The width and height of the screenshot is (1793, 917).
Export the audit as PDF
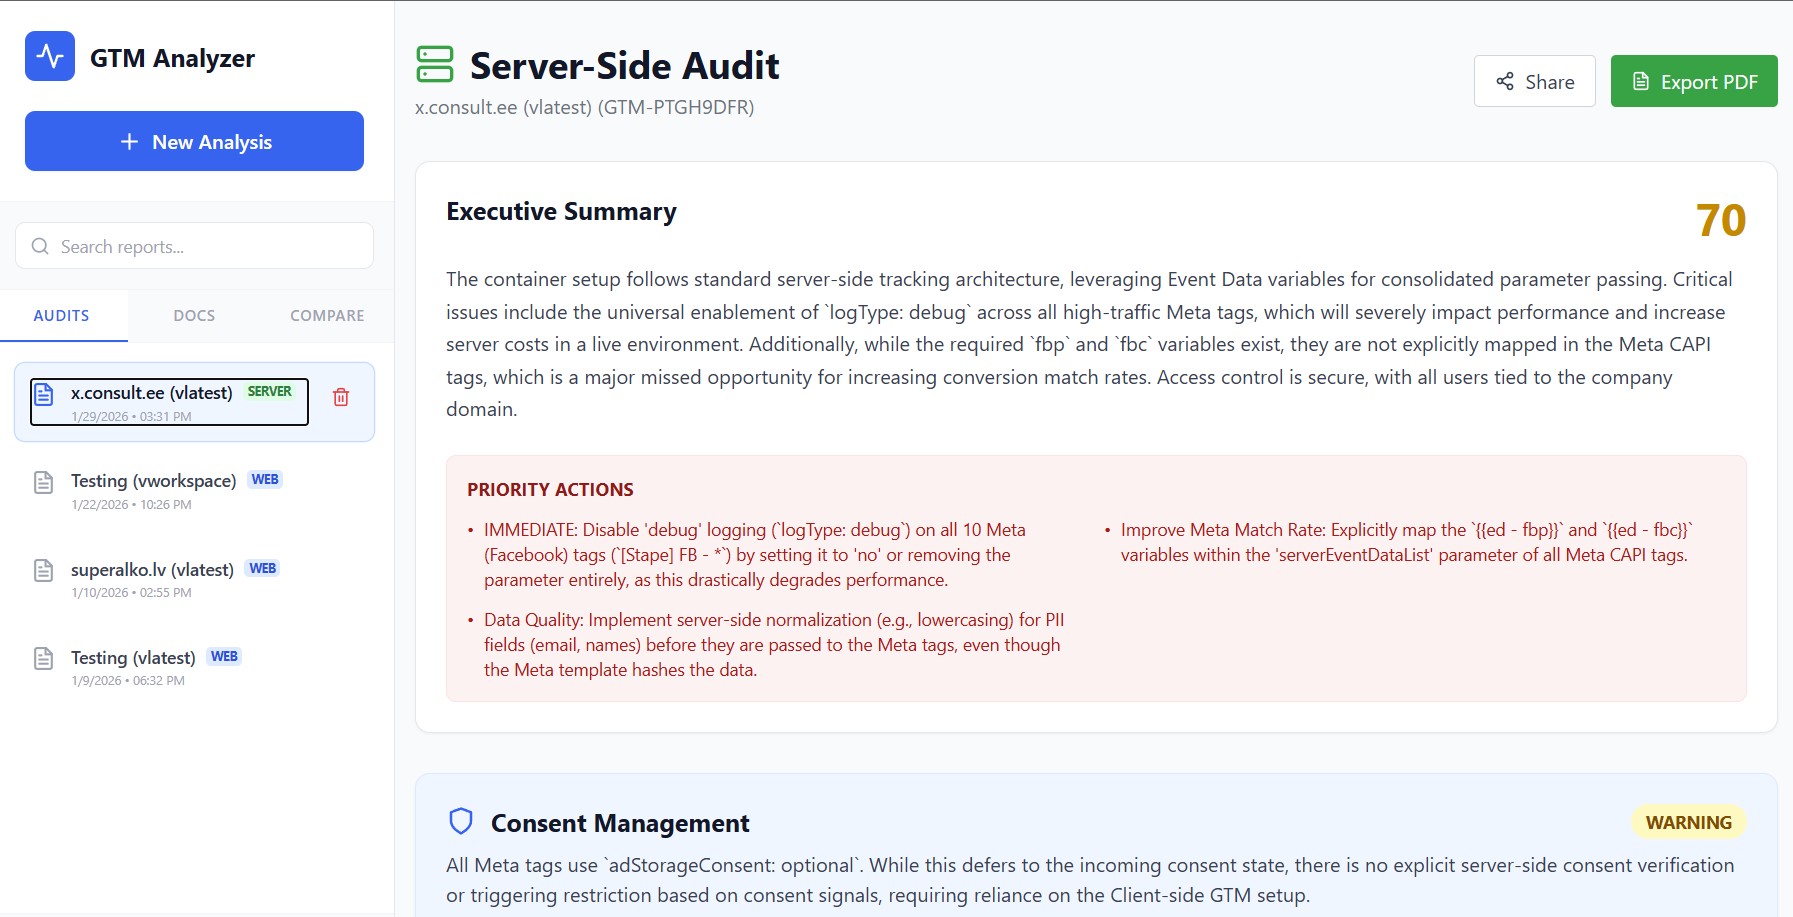(x=1694, y=81)
